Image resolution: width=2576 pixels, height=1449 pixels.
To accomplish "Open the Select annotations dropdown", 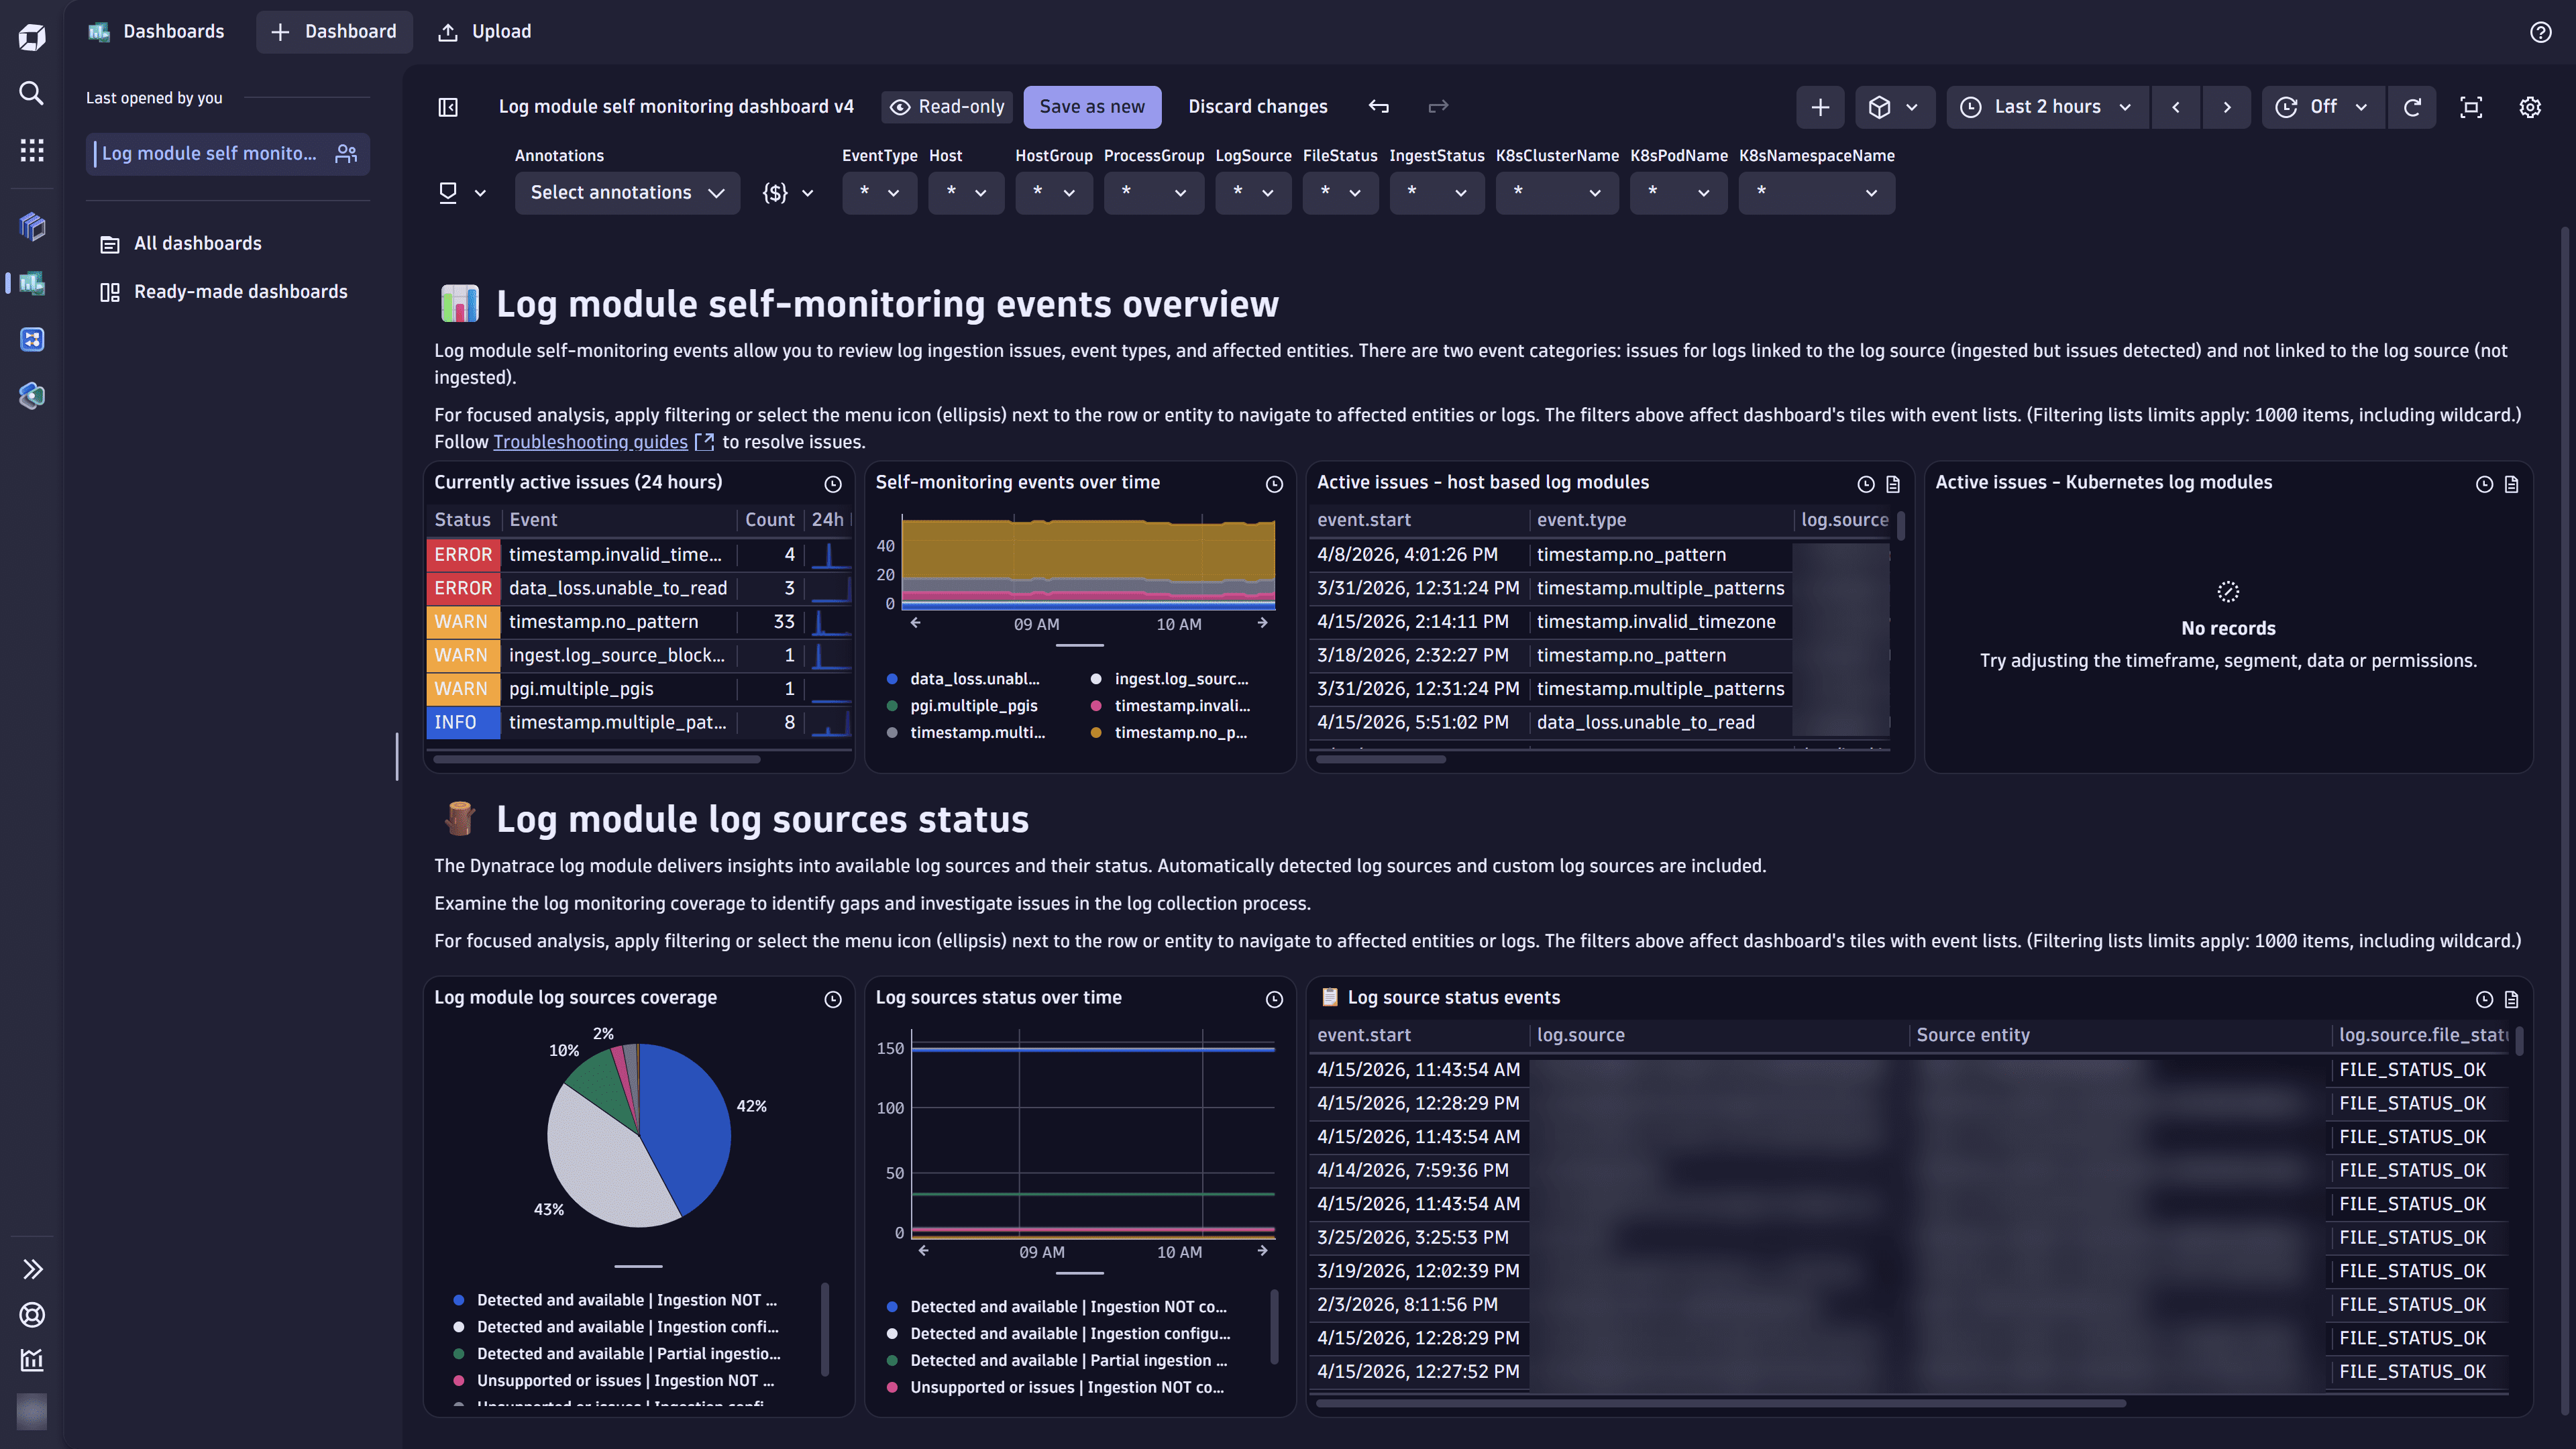I will coord(627,192).
